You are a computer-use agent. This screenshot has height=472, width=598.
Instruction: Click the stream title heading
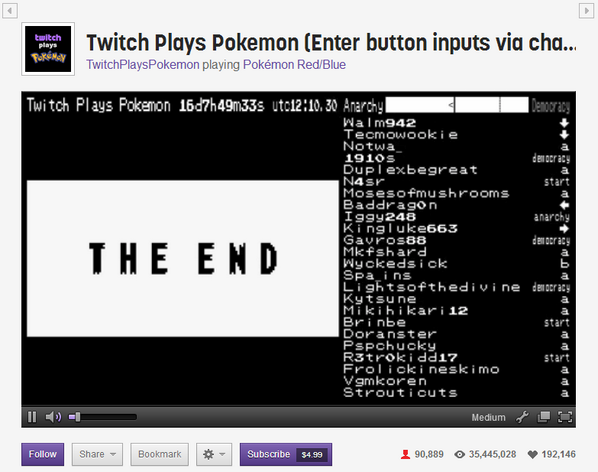(331, 42)
